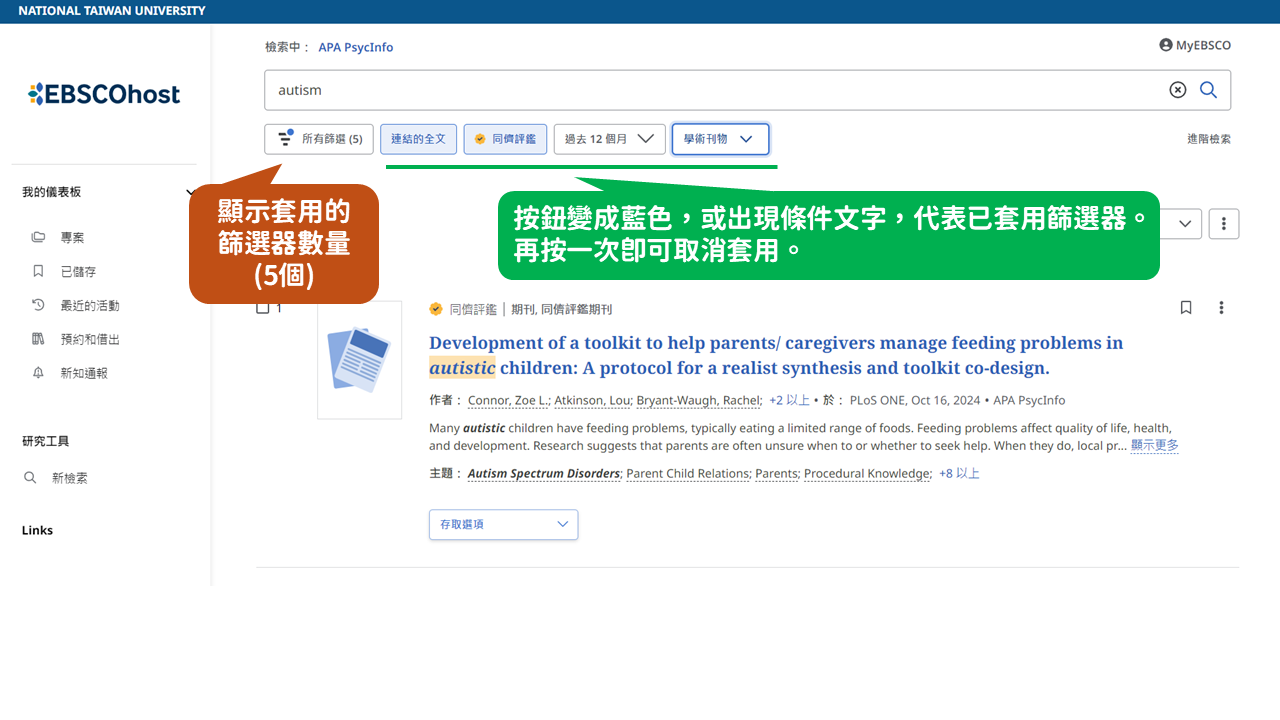Select 新檢索 new search in sidebar
1280x720 pixels.
69,478
